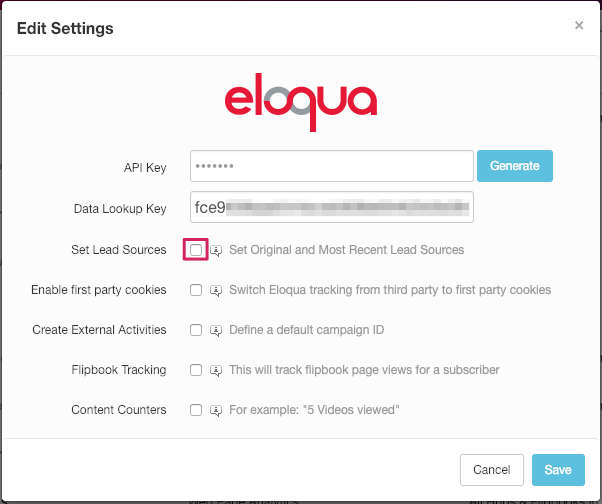Toggle the Flipbook Tracking checkbox
Viewport: 602px width, 504px height.
196,370
